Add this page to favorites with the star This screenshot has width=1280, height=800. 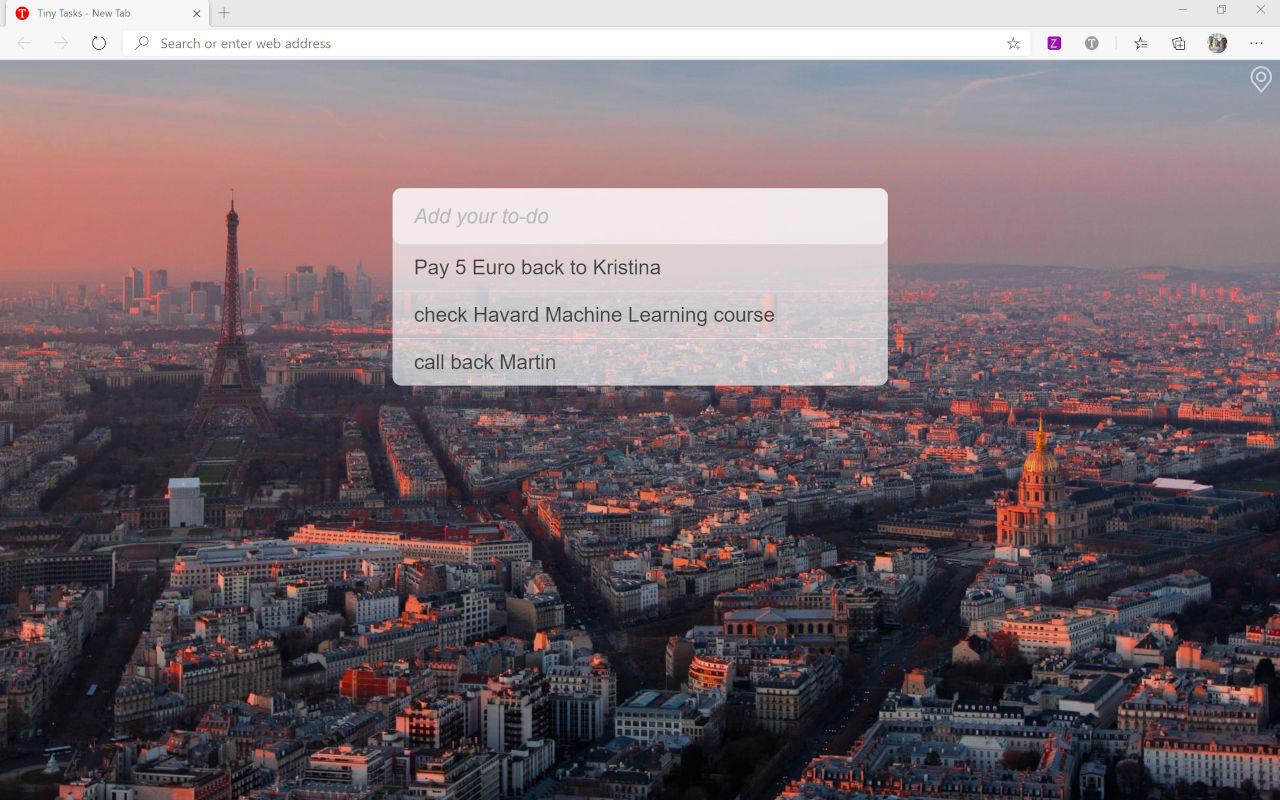(1013, 43)
